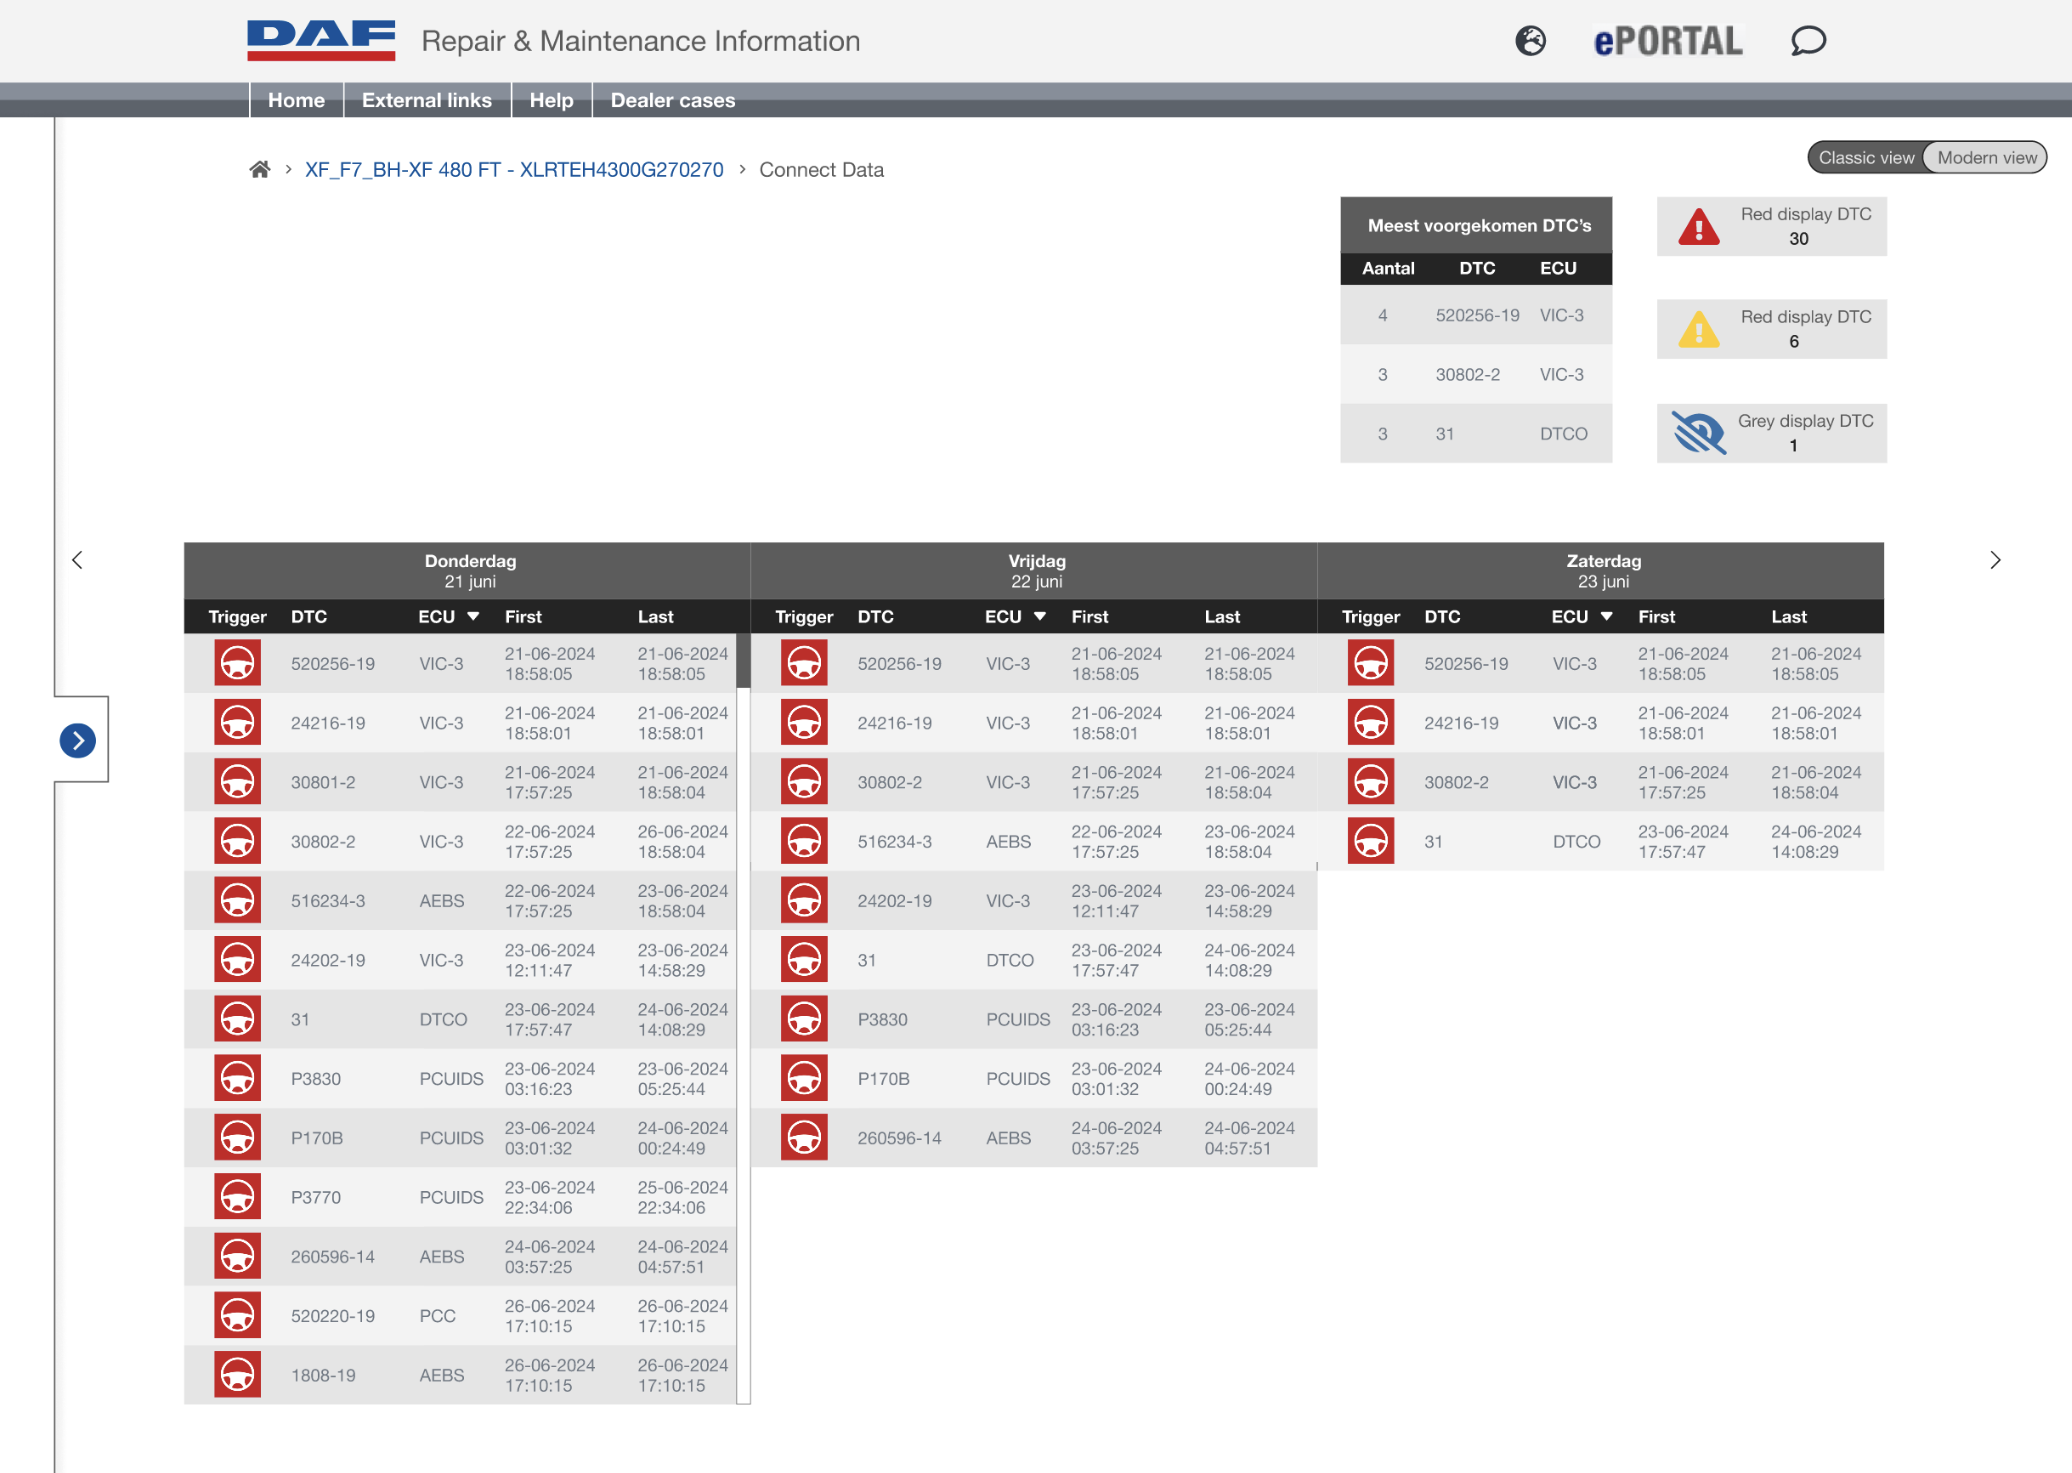
Task: Open the Dealer cases menu
Action: pyautogui.click(x=672, y=100)
